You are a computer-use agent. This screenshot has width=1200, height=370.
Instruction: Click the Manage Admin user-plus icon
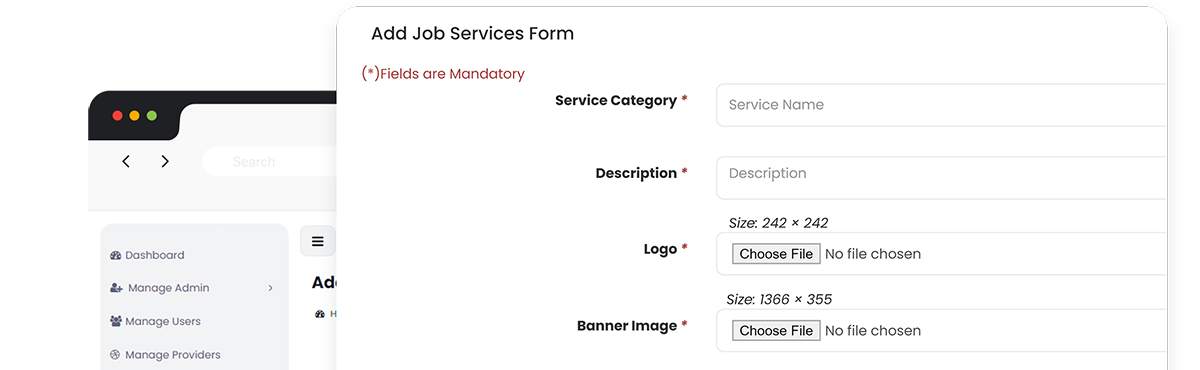click(x=116, y=288)
